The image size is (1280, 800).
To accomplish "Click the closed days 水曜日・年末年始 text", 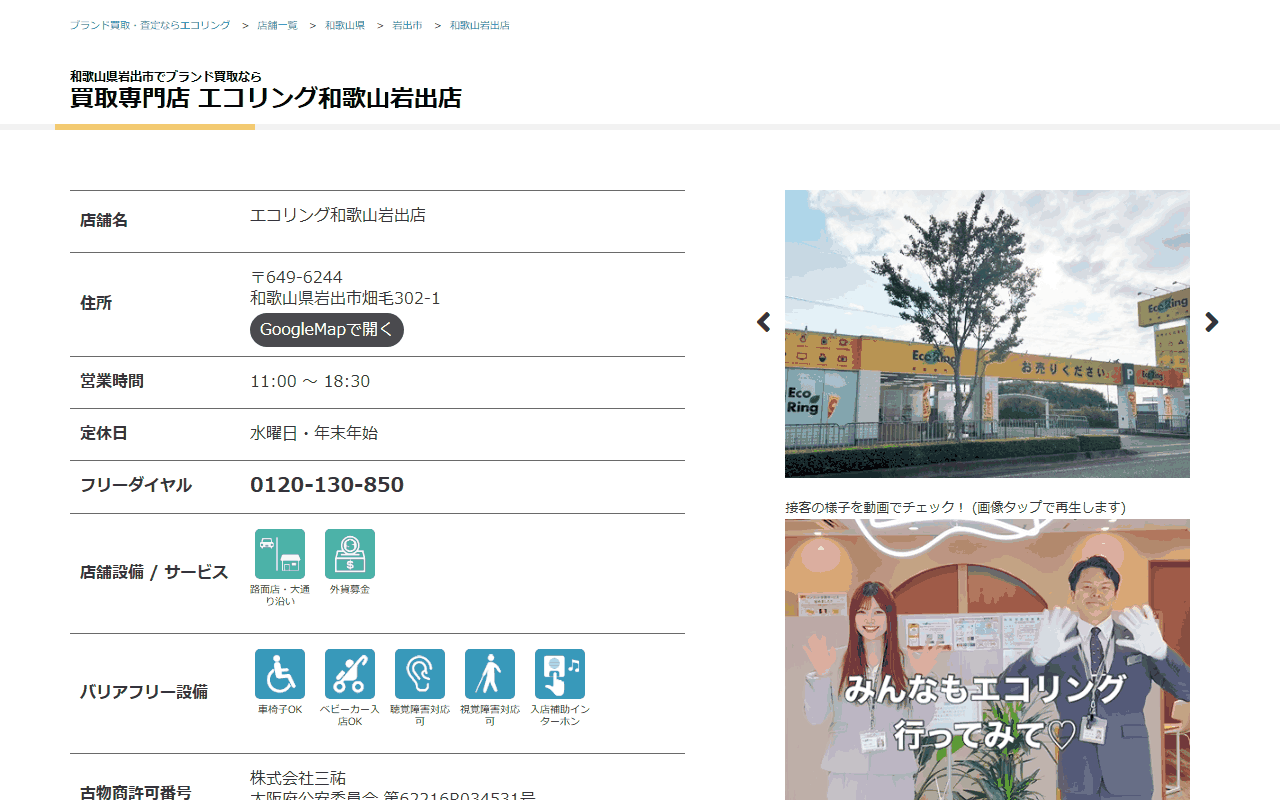I will pos(314,433).
